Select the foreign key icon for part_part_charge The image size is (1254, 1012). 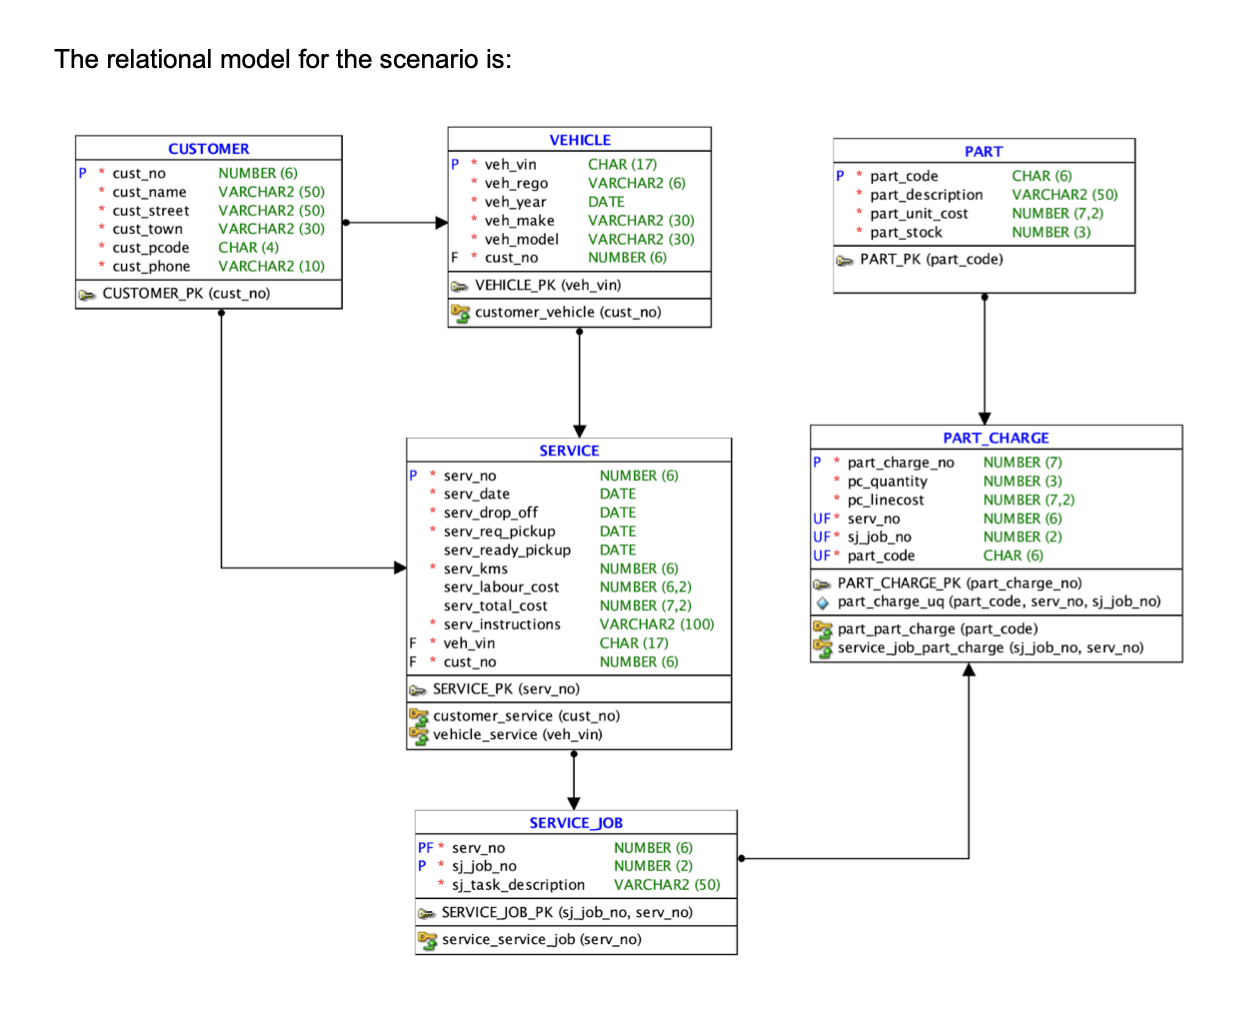tap(822, 629)
